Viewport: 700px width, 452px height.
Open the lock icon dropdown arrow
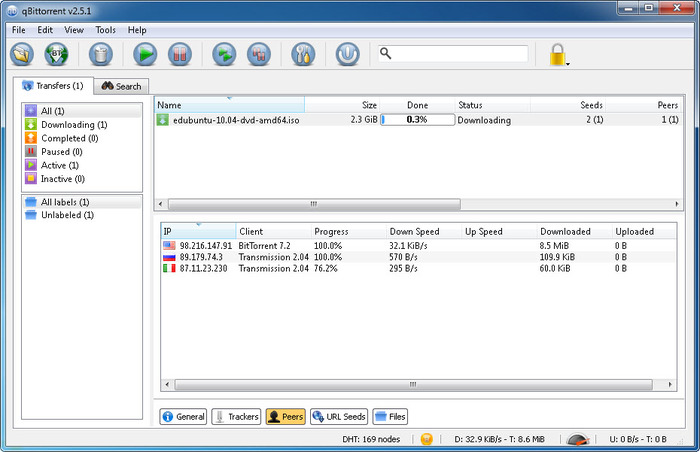tap(568, 64)
